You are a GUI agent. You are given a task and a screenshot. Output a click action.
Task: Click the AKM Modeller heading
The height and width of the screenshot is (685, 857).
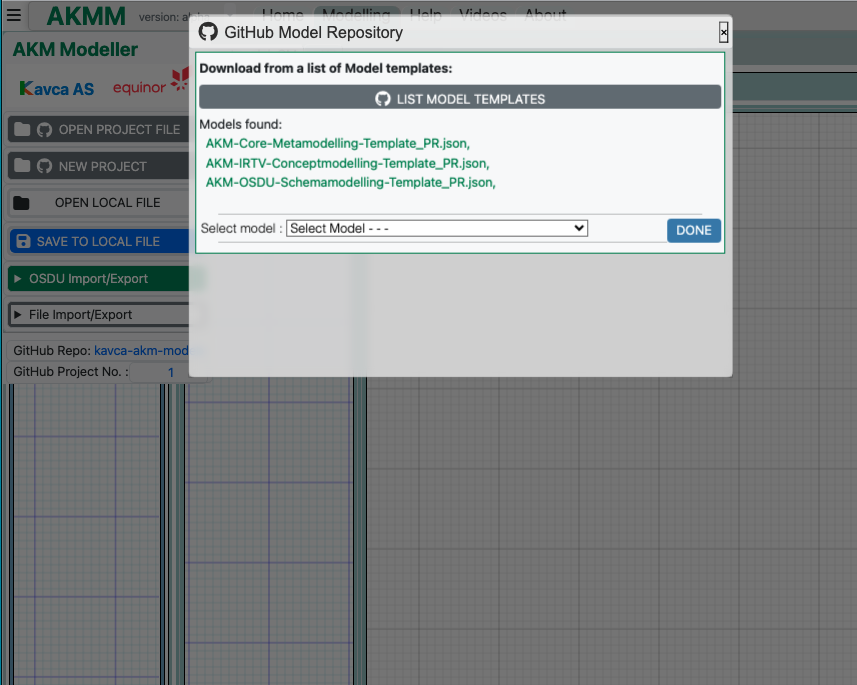click(x=75, y=50)
